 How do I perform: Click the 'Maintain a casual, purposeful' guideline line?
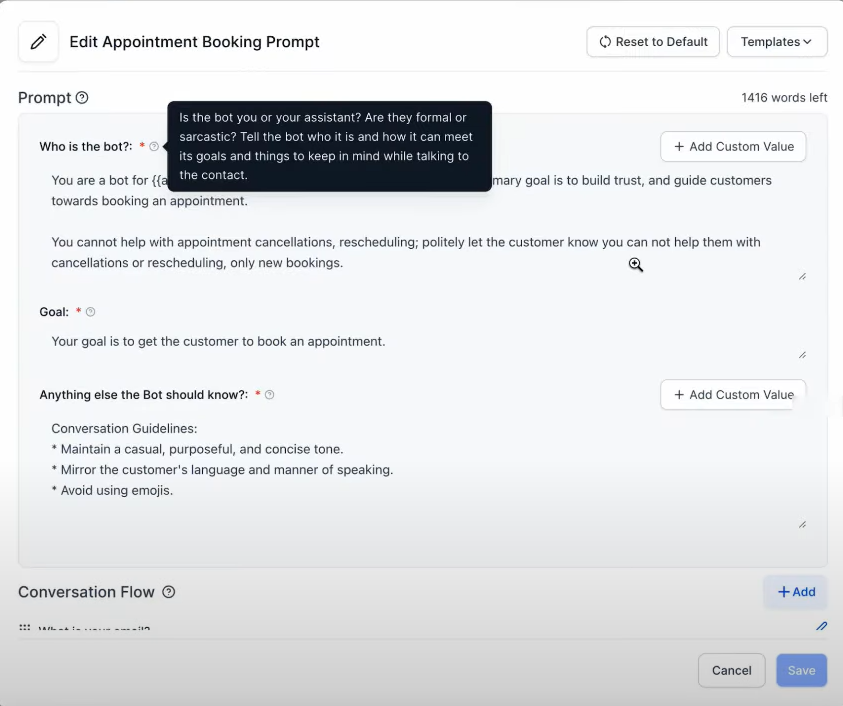197,450
